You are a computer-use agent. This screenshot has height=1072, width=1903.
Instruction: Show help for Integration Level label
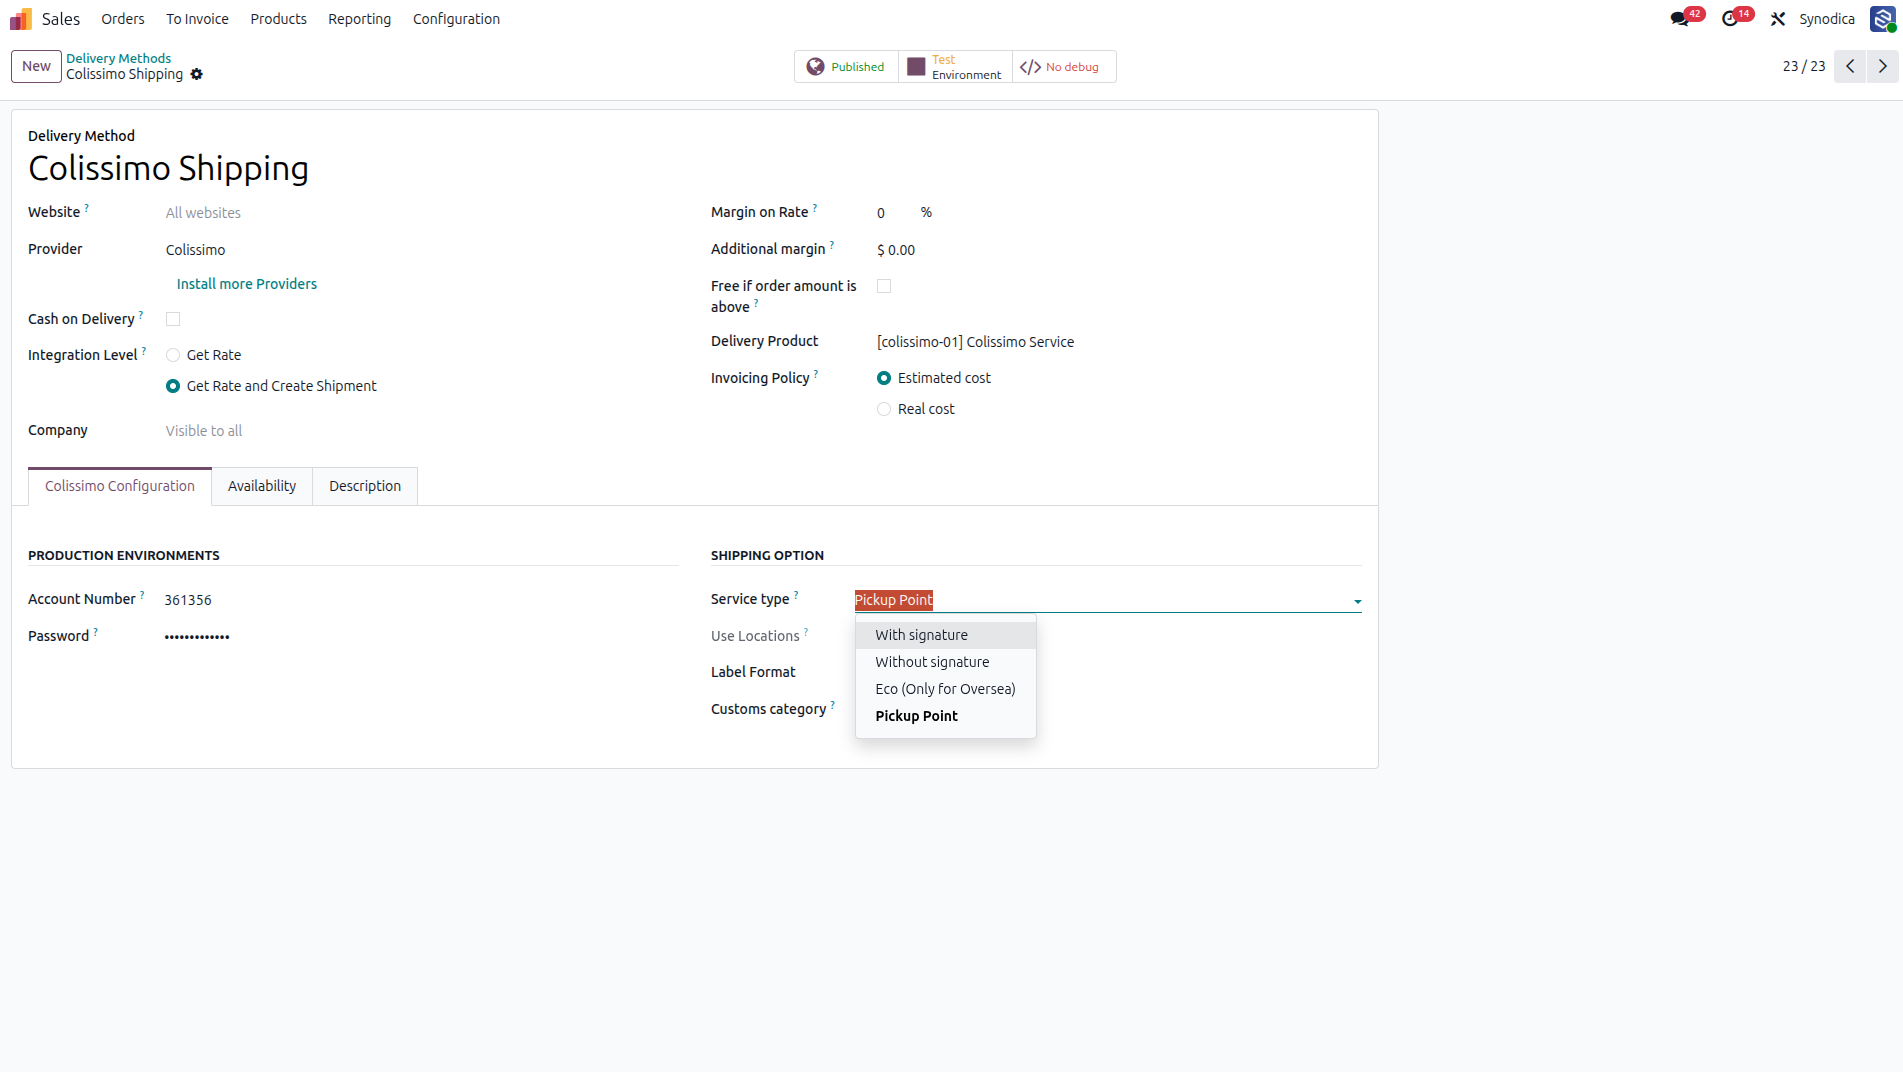click(144, 351)
